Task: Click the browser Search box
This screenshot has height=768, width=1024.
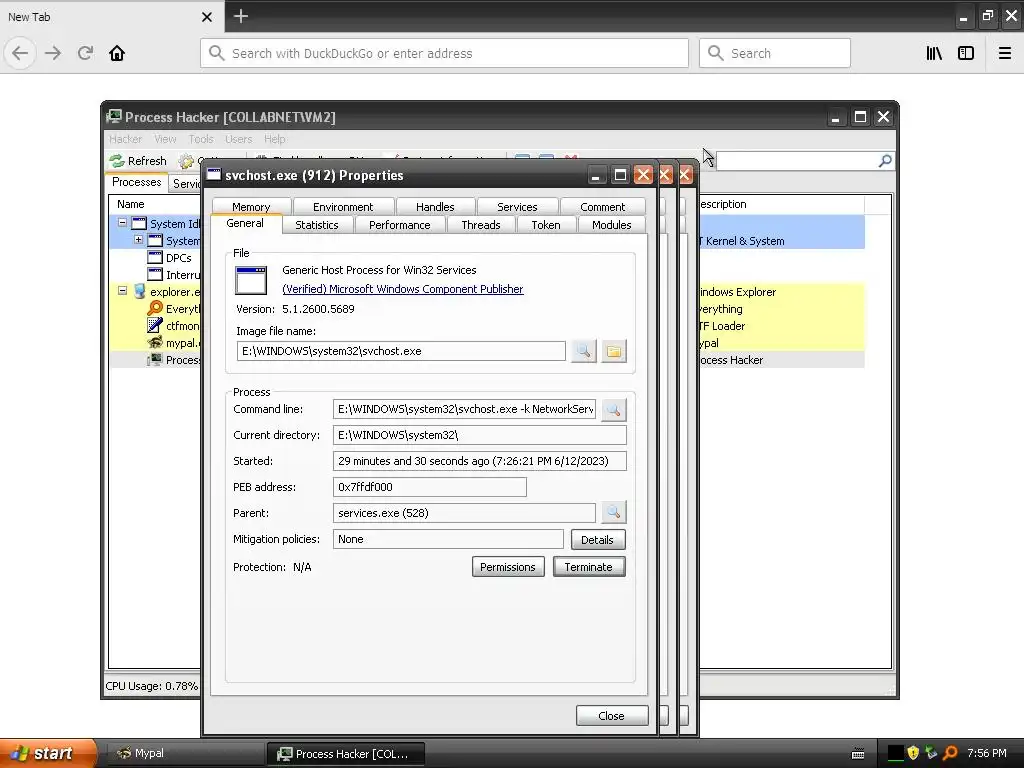Action: coord(775,53)
